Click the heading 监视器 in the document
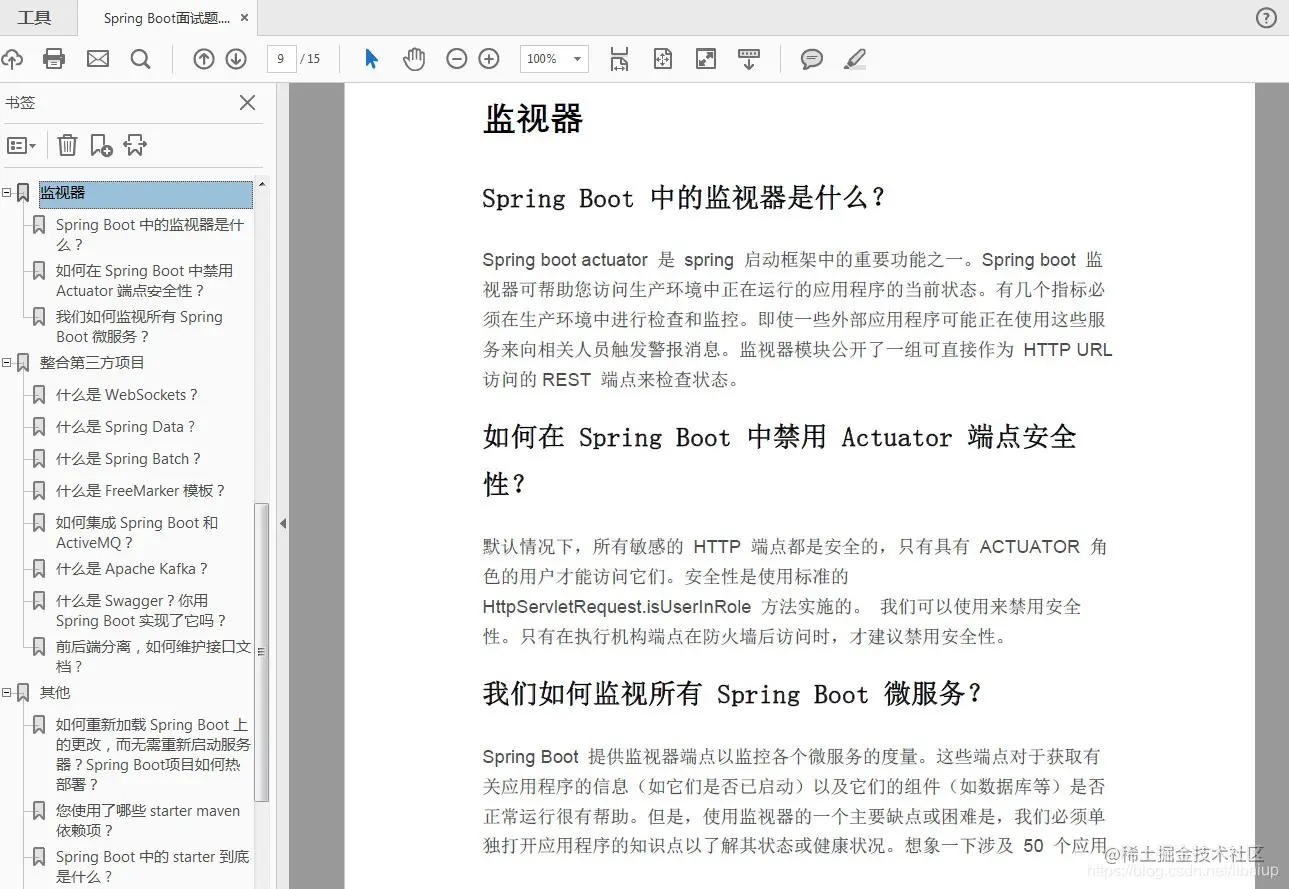The width and height of the screenshot is (1289, 889). [533, 119]
